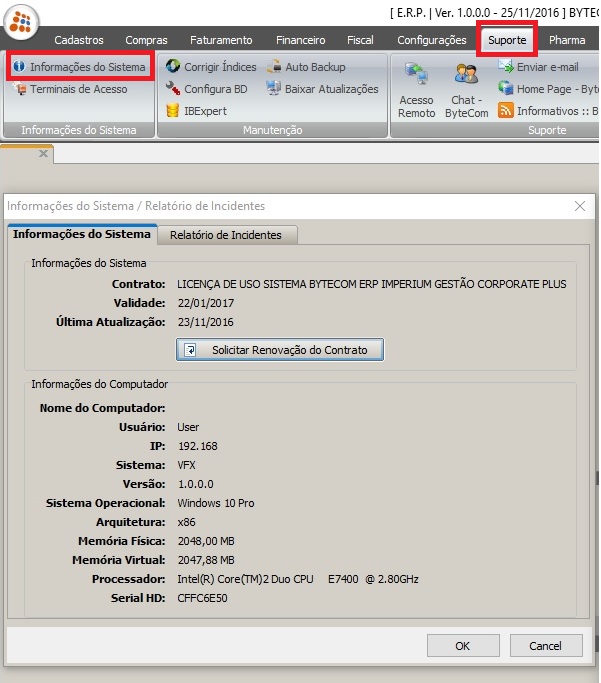Click the Processador value Intel Core2 Duo
Image resolution: width=601 pixels, height=683 pixels.
(x=298, y=579)
